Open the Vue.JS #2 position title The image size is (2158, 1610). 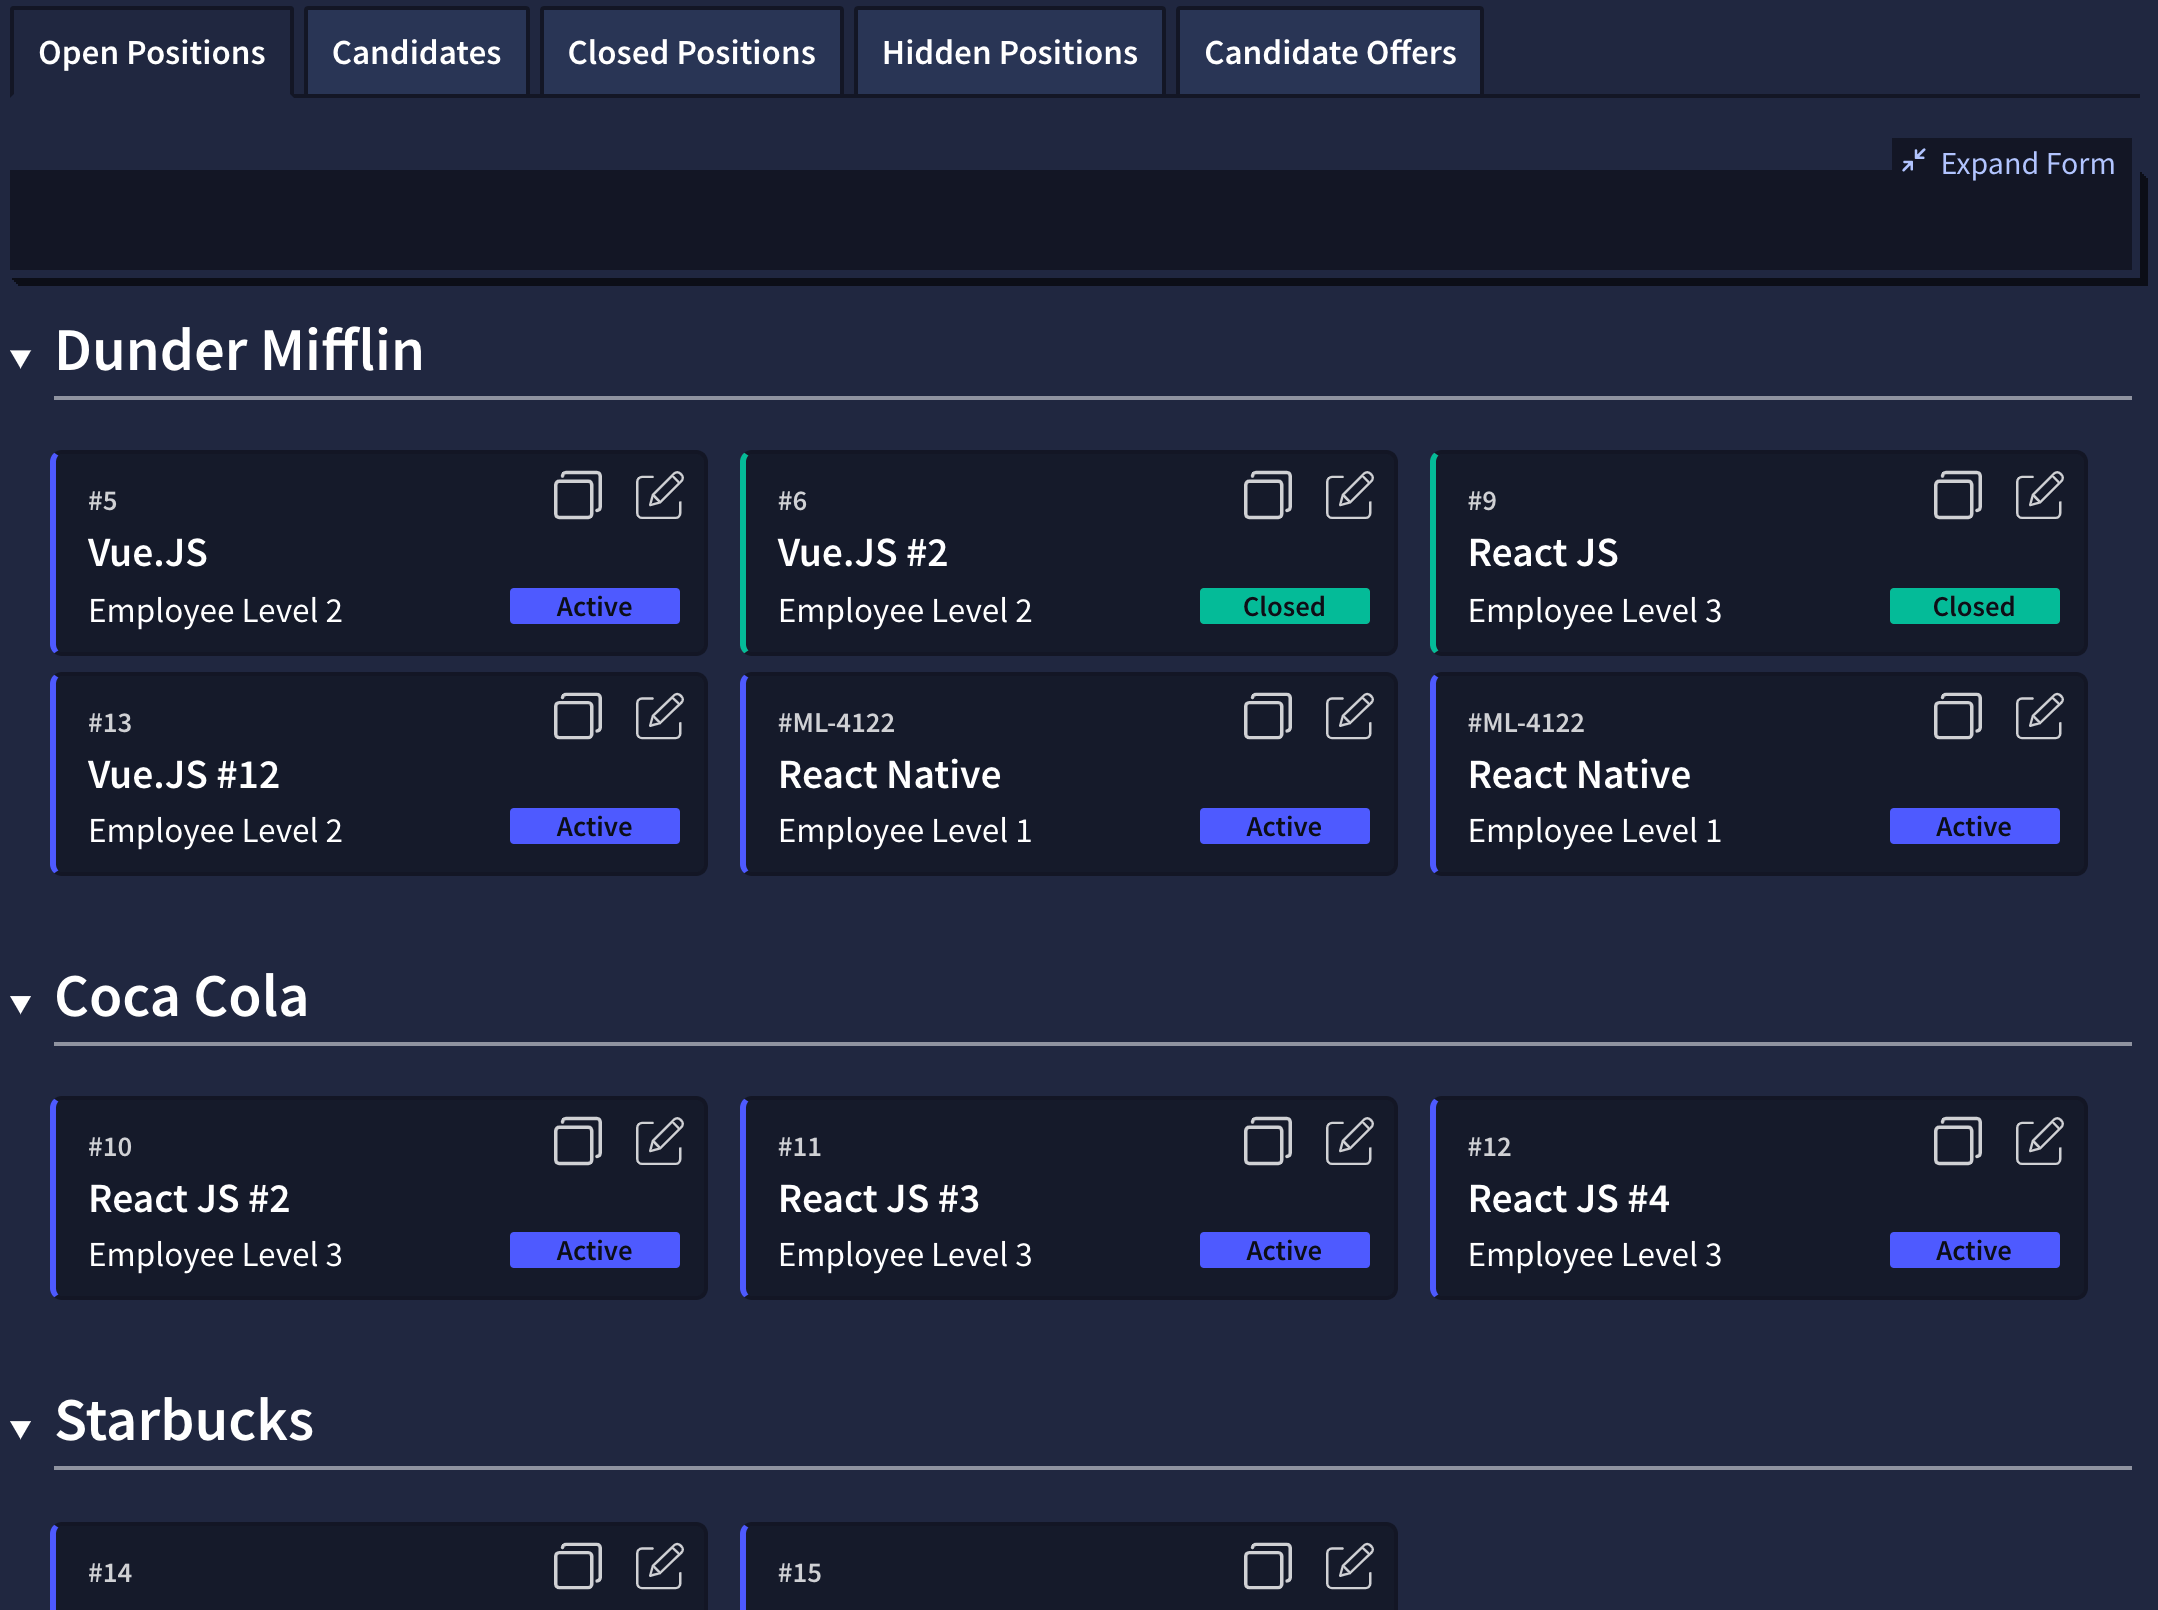click(x=862, y=553)
